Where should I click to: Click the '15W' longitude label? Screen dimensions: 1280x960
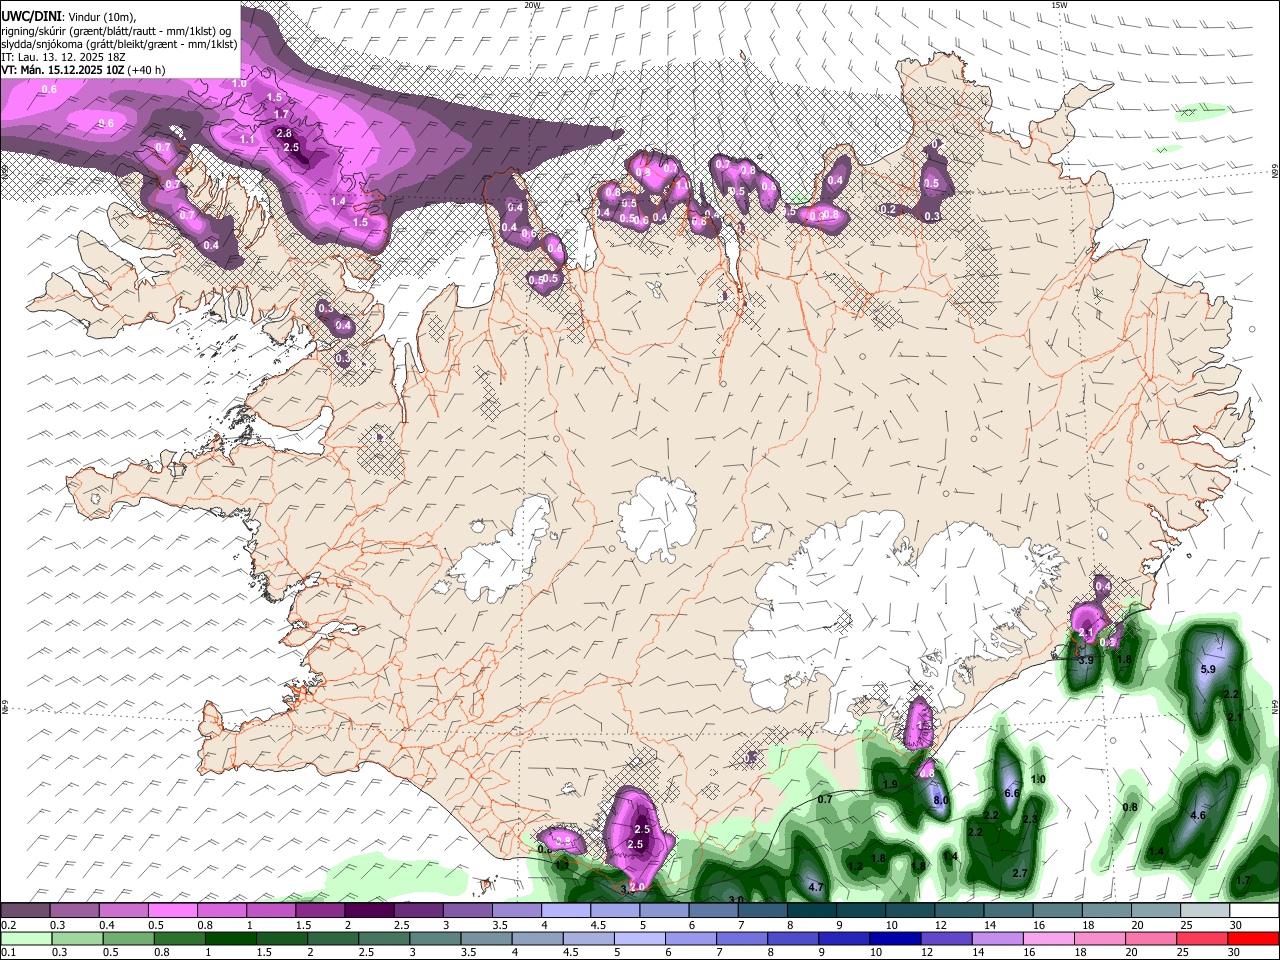click(x=1059, y=5)
